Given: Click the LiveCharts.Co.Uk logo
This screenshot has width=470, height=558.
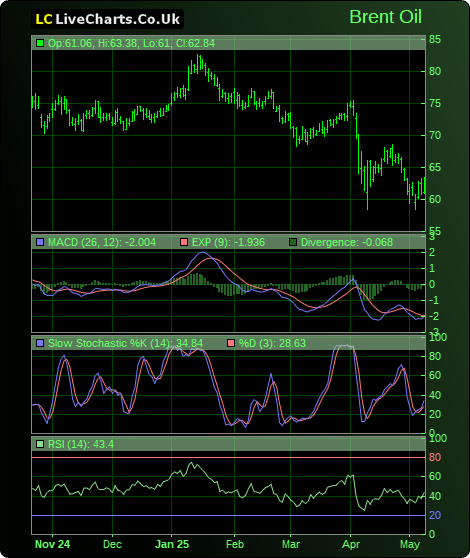Looking at the screenshot, I should (x=107, y=19).
